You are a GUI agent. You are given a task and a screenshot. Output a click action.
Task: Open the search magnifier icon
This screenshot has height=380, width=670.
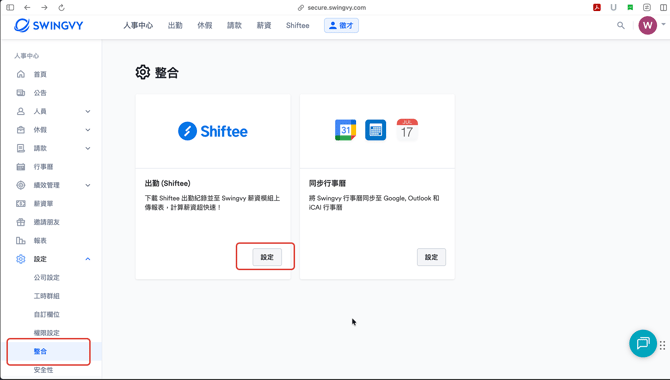(620, 26)
